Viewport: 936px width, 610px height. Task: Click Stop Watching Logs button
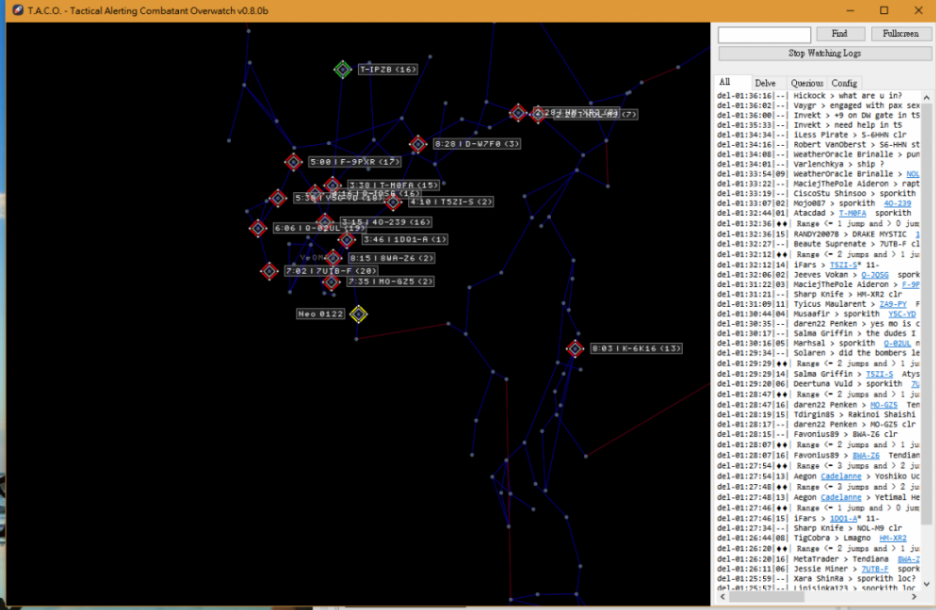[823, 52]
